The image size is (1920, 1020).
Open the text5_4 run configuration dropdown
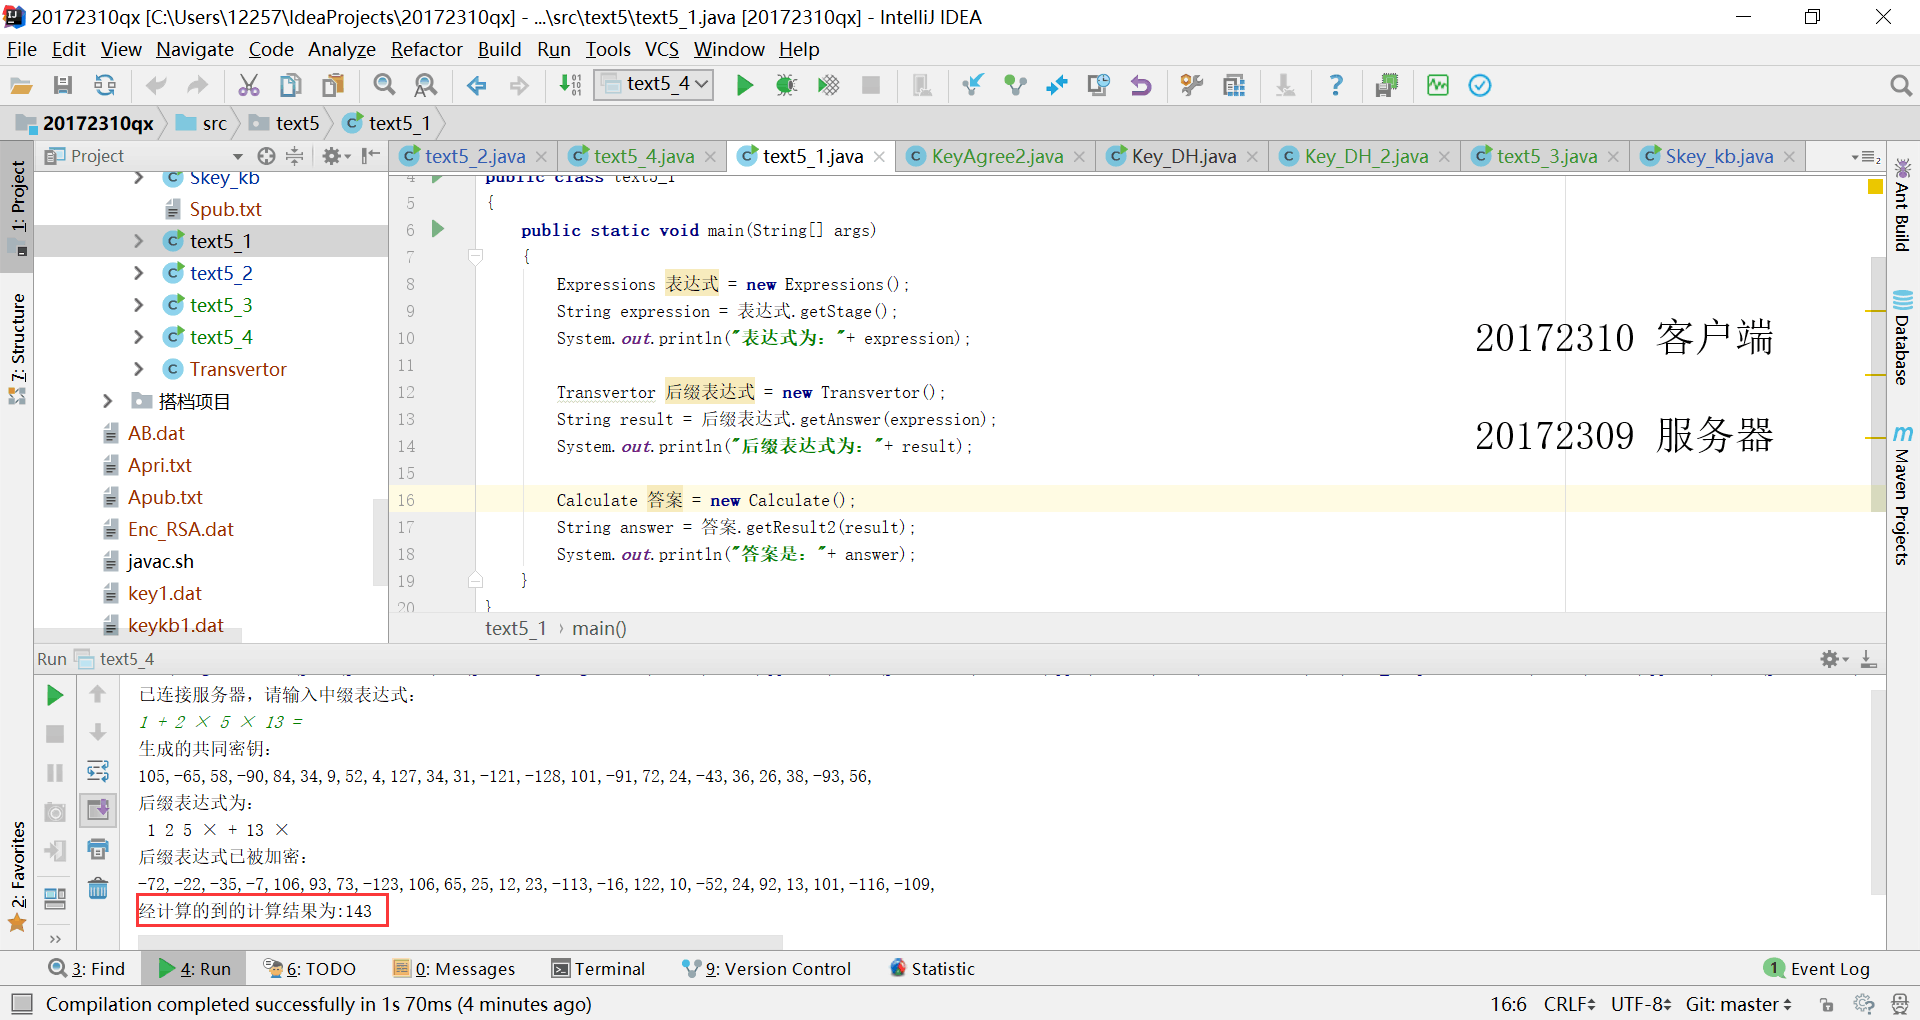point(655,85)
